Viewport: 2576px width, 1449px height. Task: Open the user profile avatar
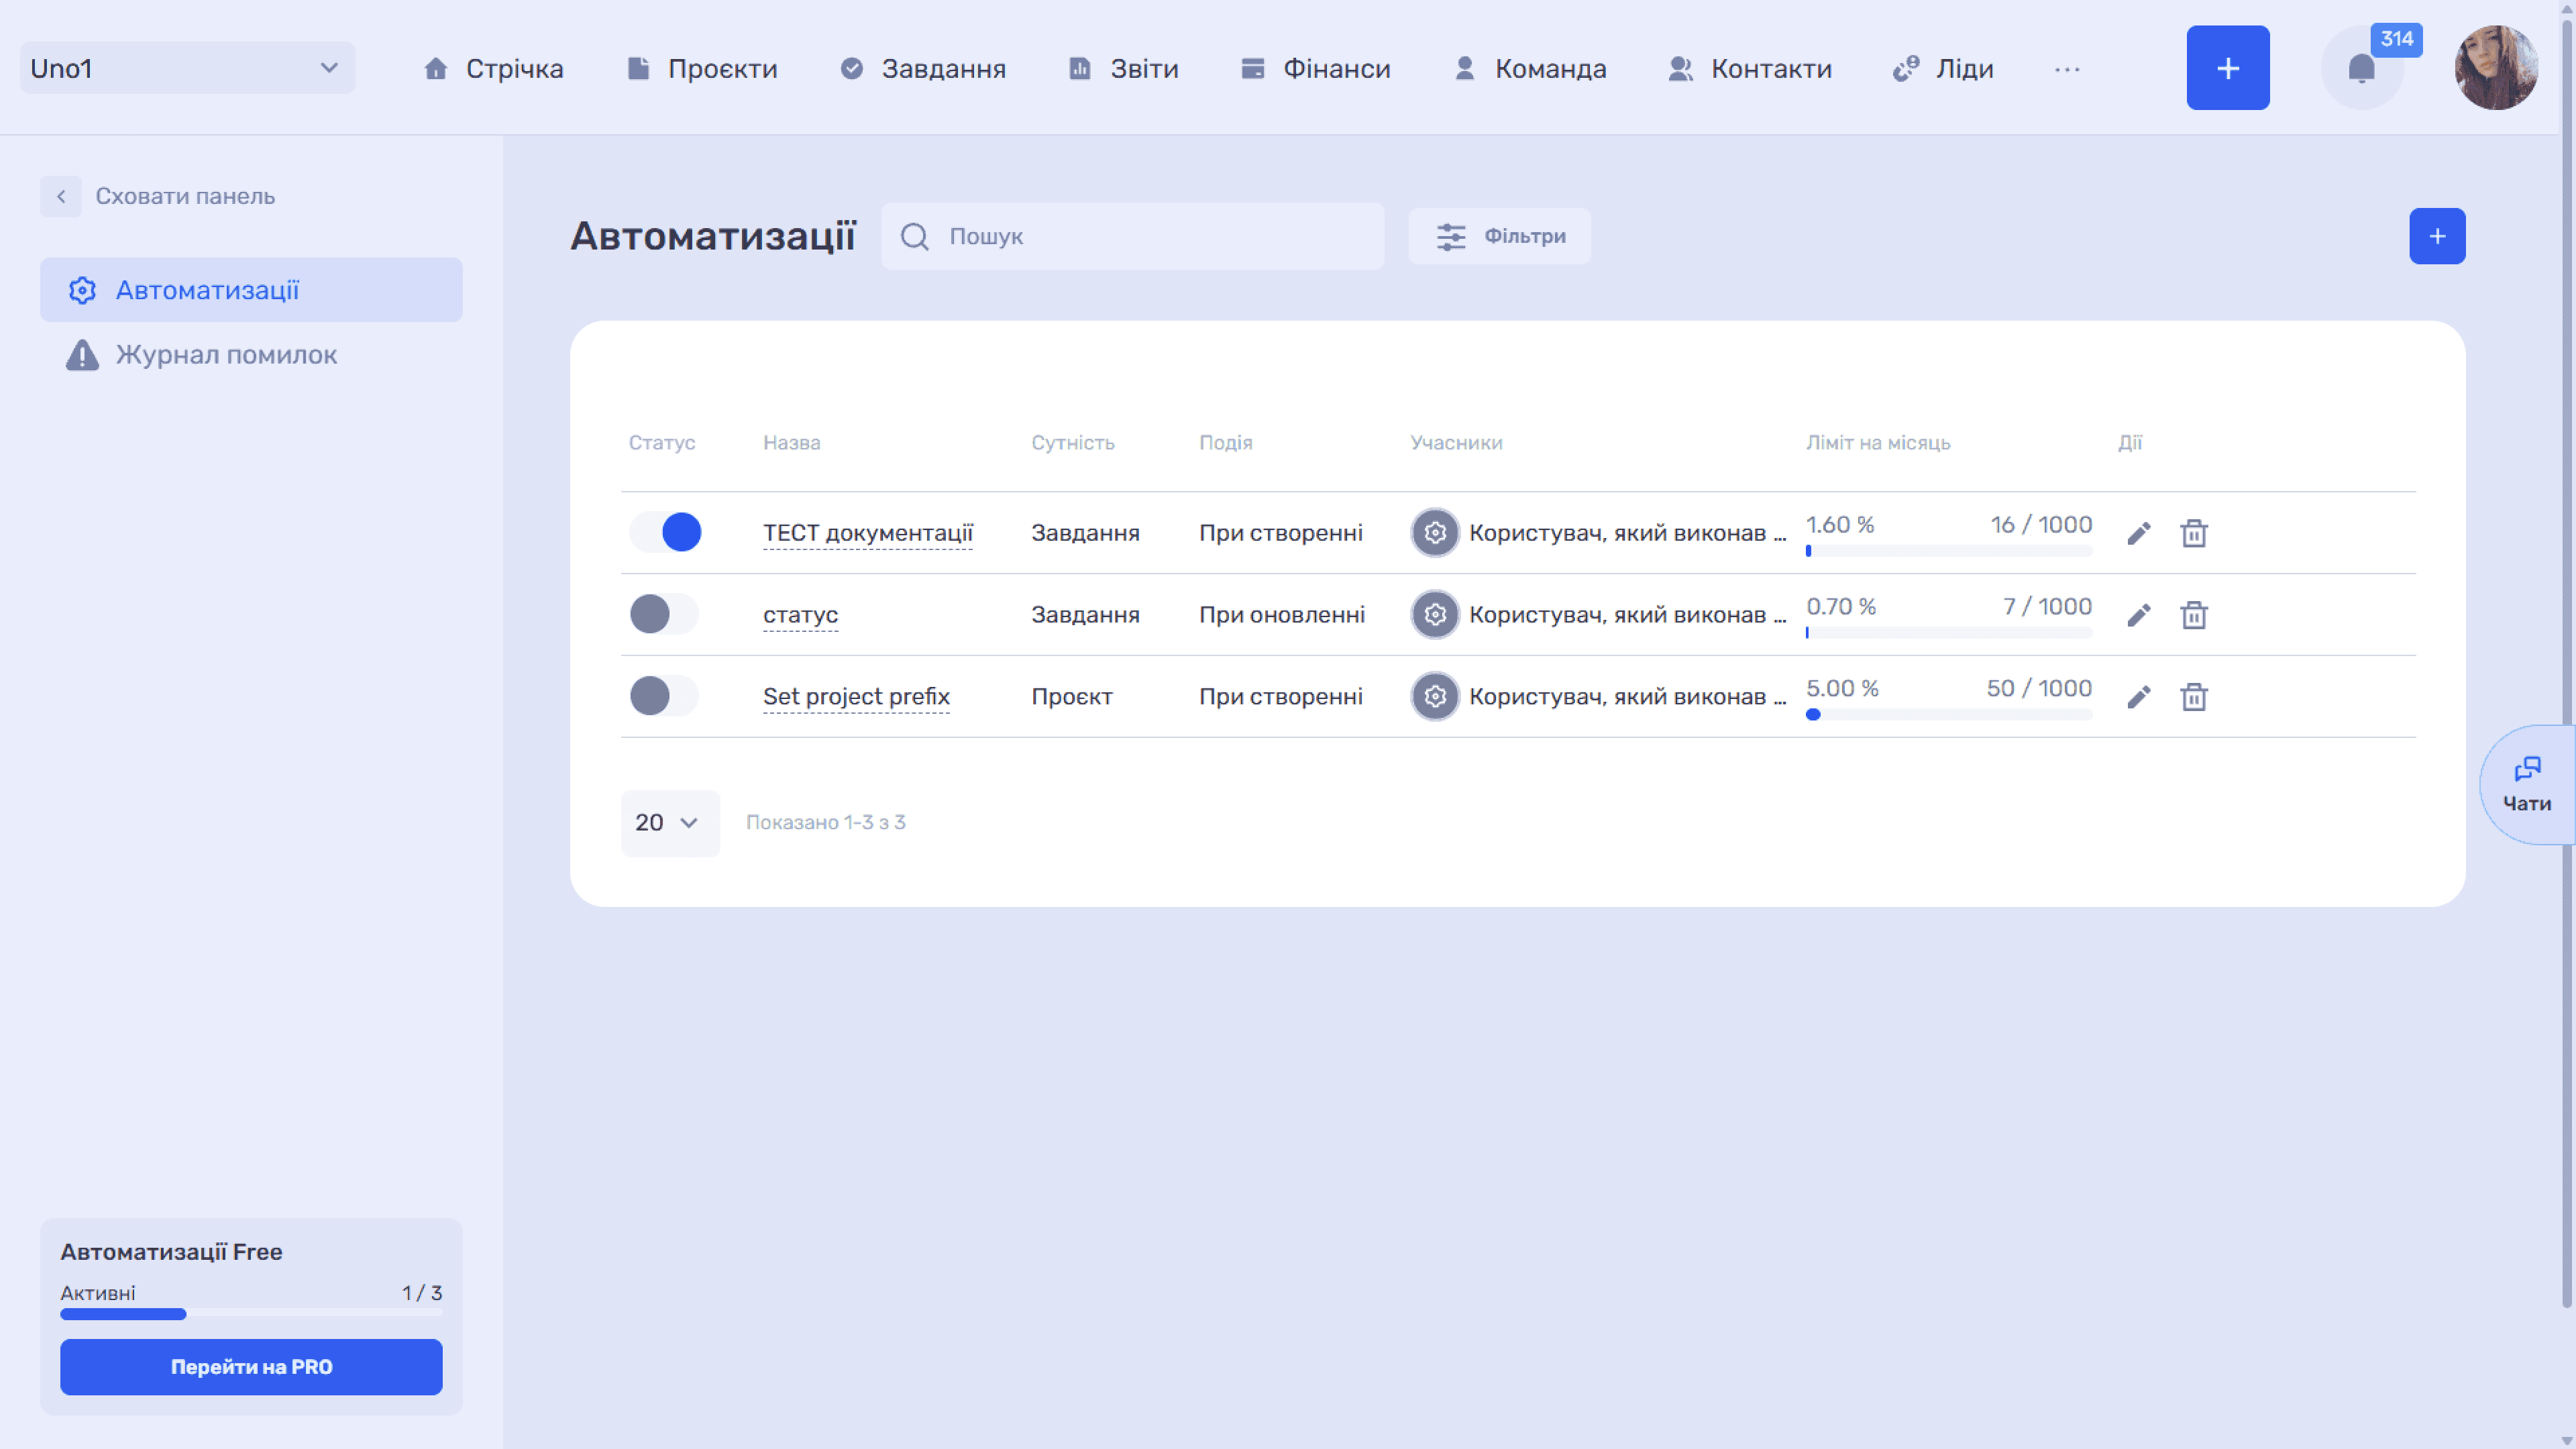coord(2496,68)
